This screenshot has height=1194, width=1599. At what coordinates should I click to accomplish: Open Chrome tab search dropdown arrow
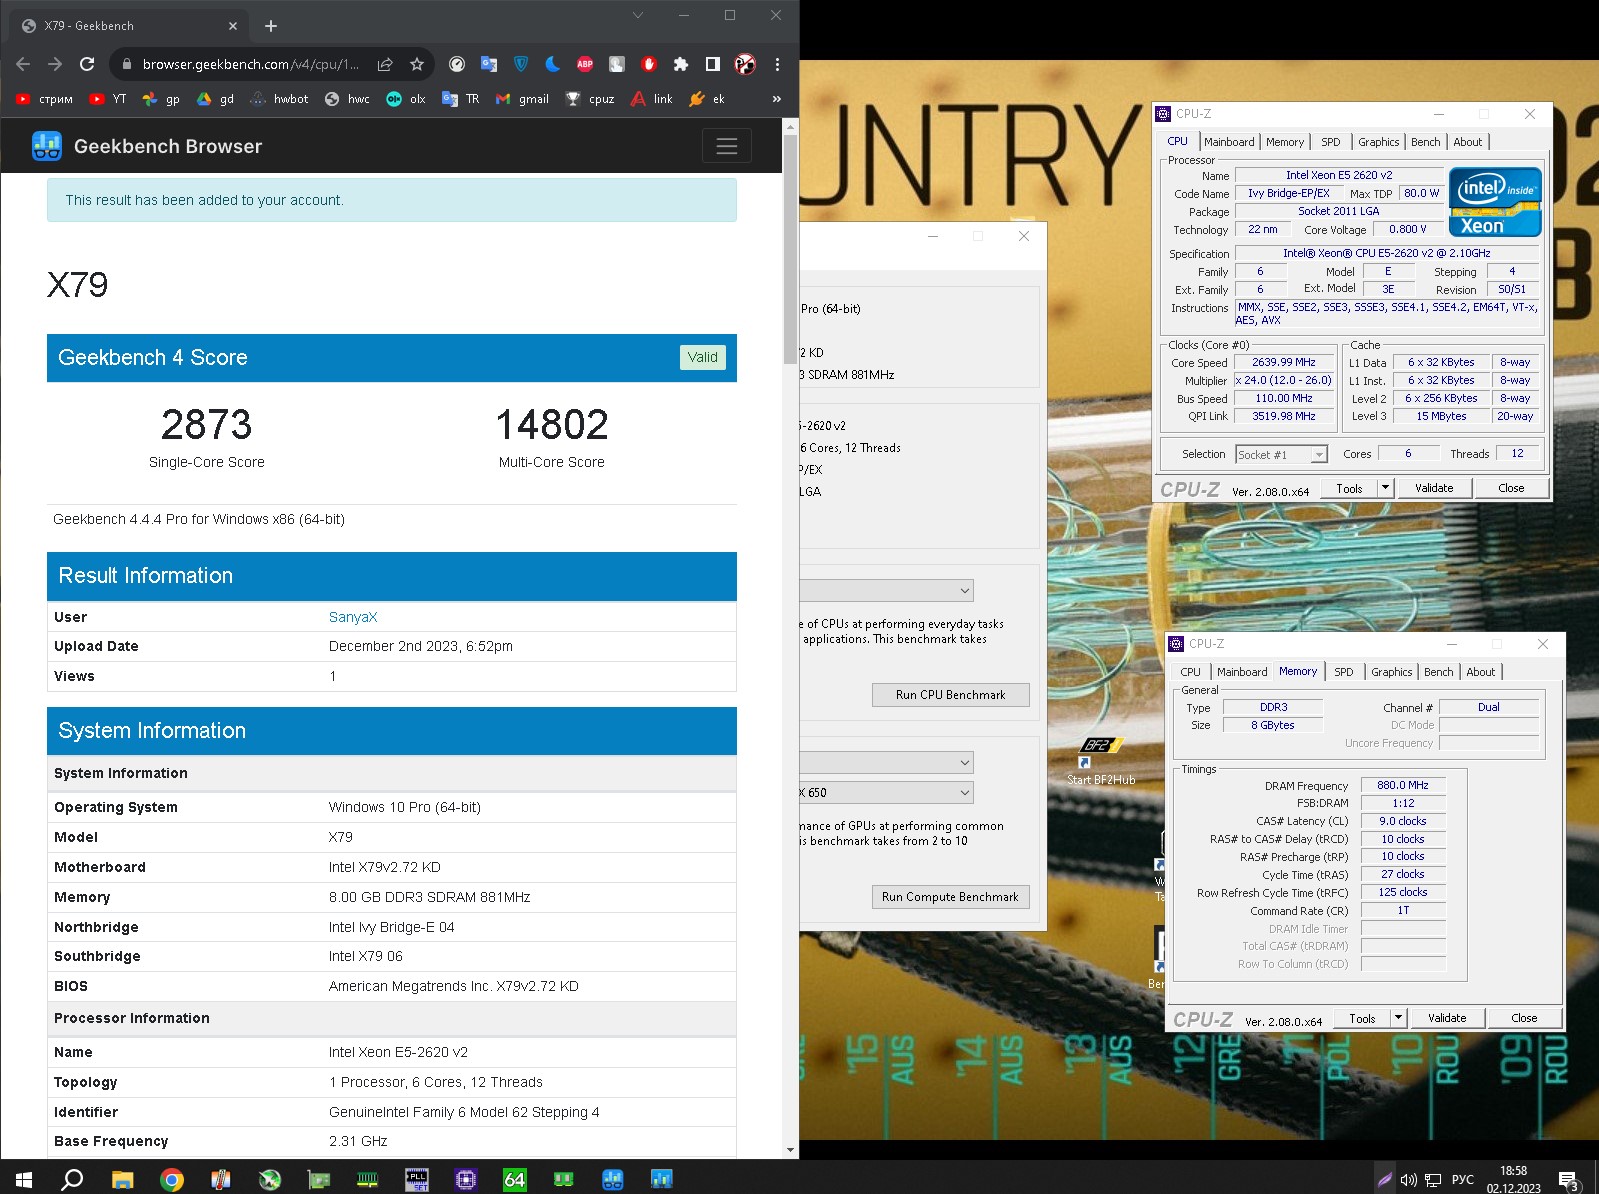pyautogui.click(x=638, y=15)
